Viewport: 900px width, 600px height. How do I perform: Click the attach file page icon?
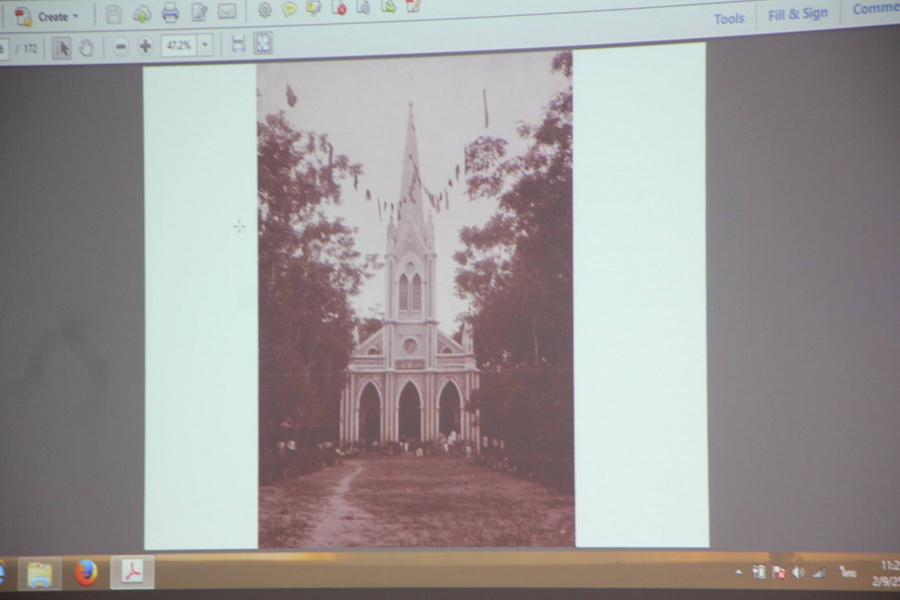pos(364,7)
